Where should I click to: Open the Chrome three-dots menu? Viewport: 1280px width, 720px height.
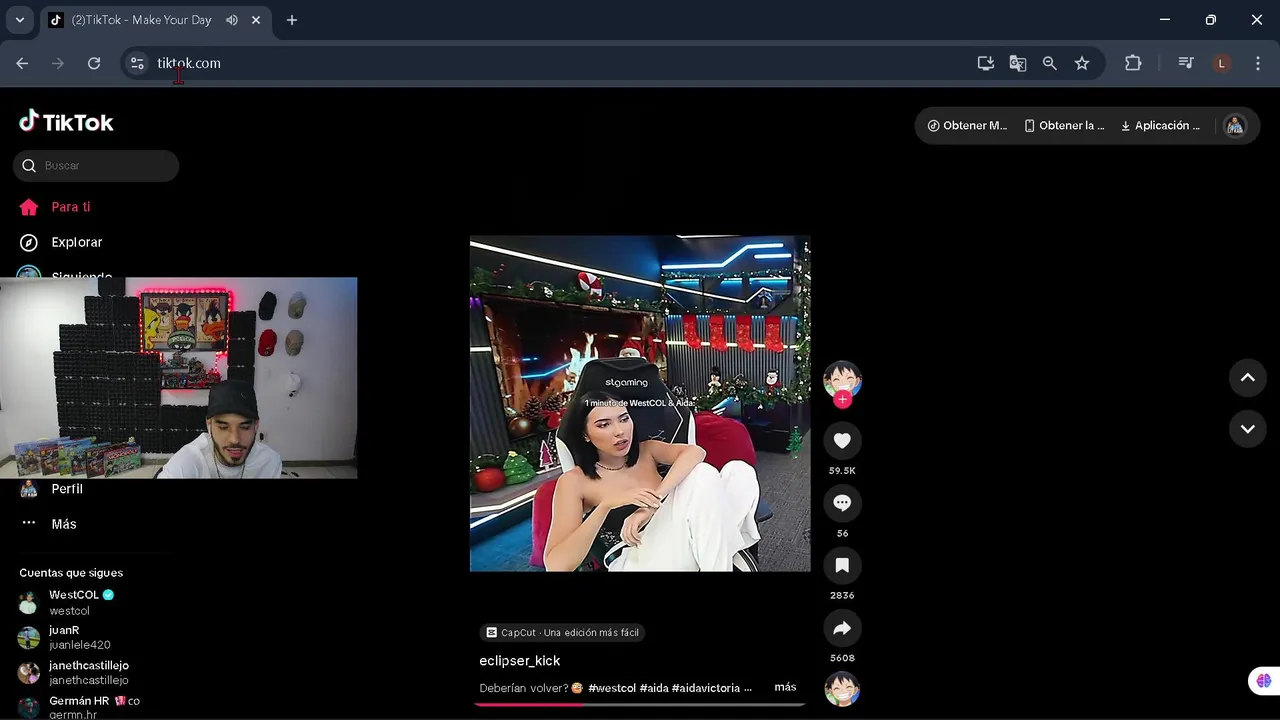coord(1257,63)
